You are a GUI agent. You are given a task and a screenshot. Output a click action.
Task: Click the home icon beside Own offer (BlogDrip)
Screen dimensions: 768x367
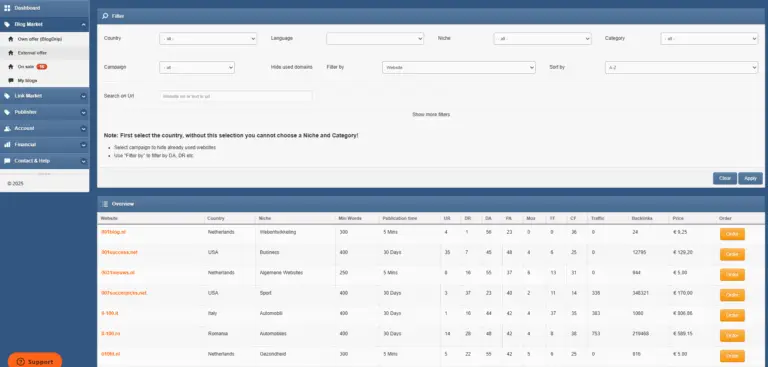11,39
